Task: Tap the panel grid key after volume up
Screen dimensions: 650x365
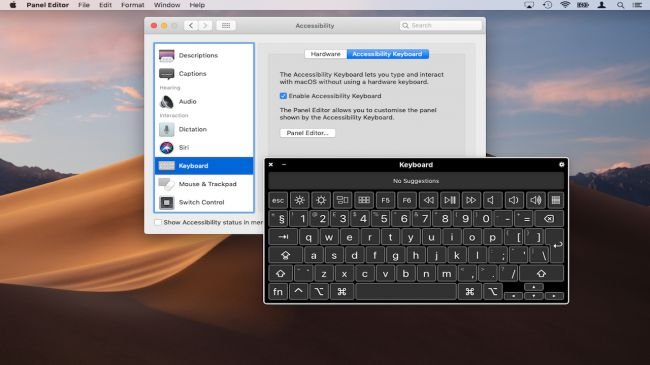Action: 556,200
